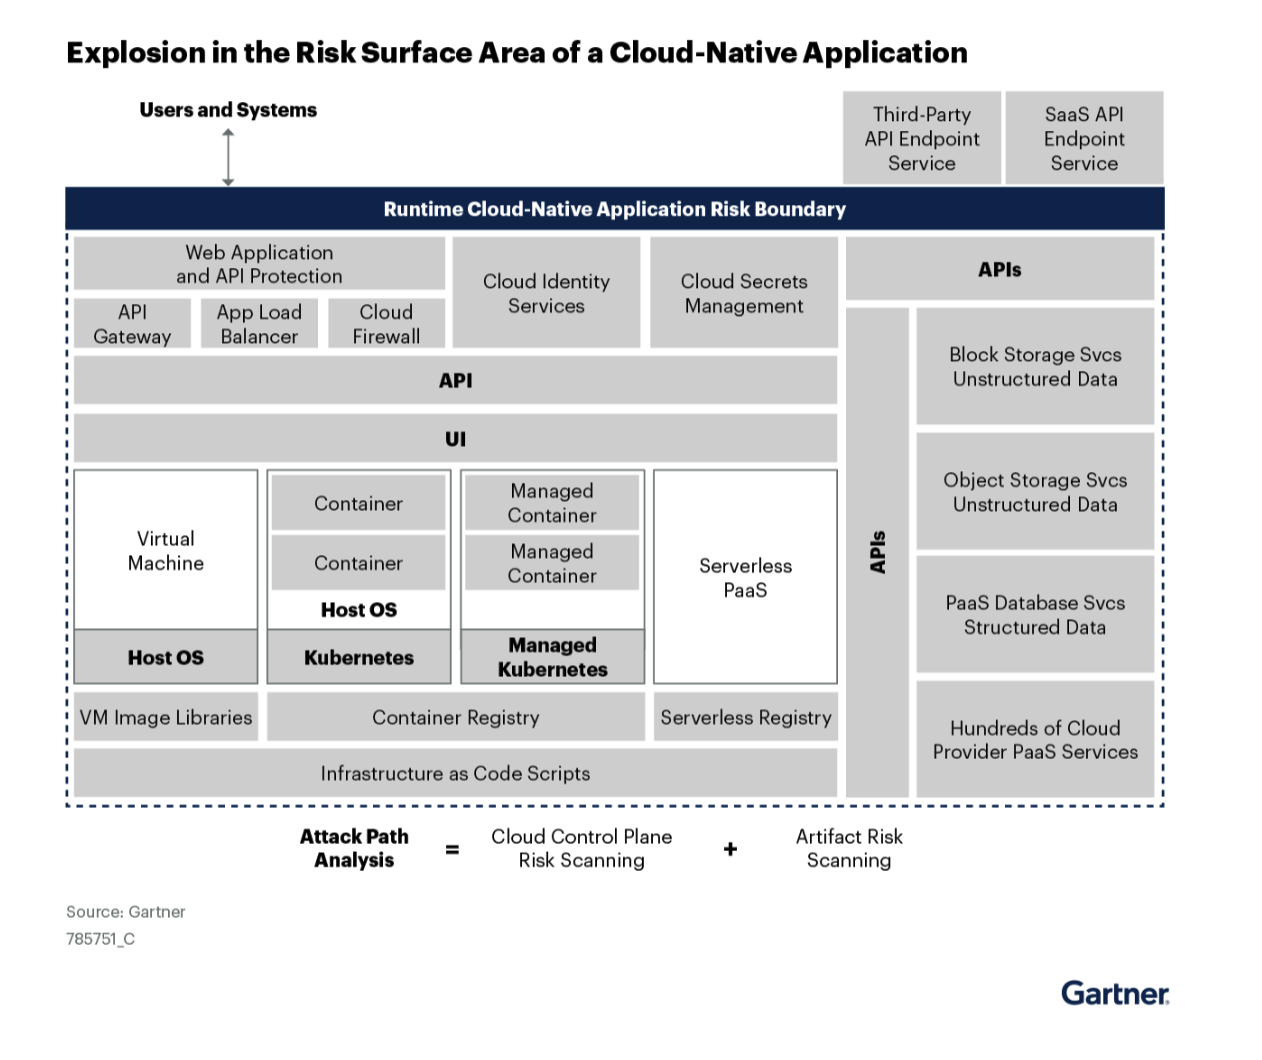Click the API Gateway element
The image size is (1262, 1060).
tap(132, 322)
